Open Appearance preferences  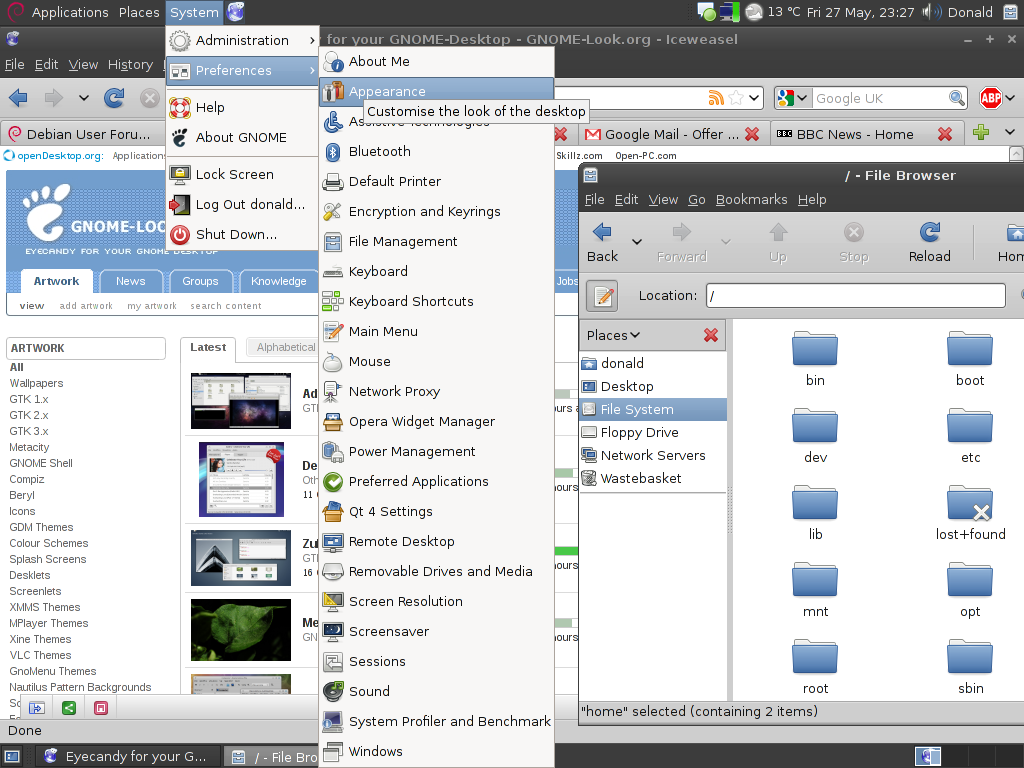pyautogui.click(x=436, y=91)
